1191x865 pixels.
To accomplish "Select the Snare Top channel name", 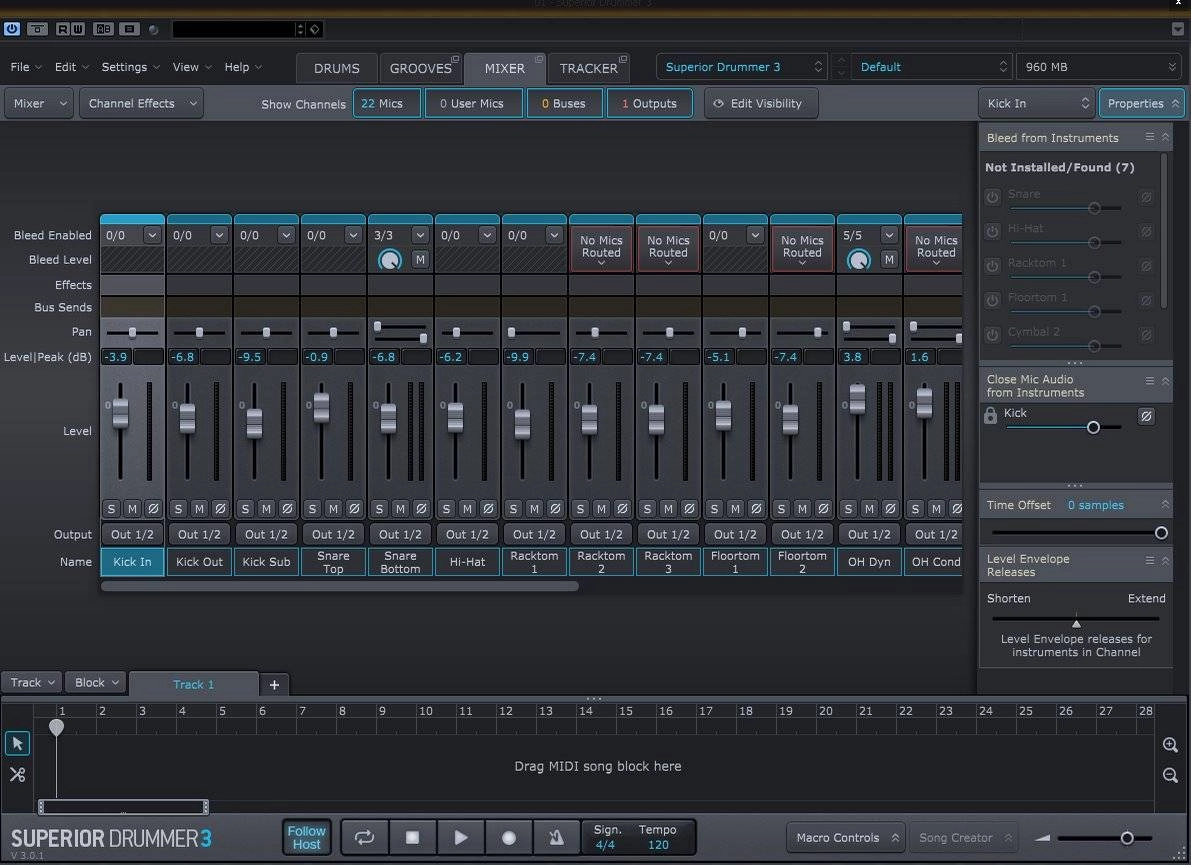I will [333, 562].
